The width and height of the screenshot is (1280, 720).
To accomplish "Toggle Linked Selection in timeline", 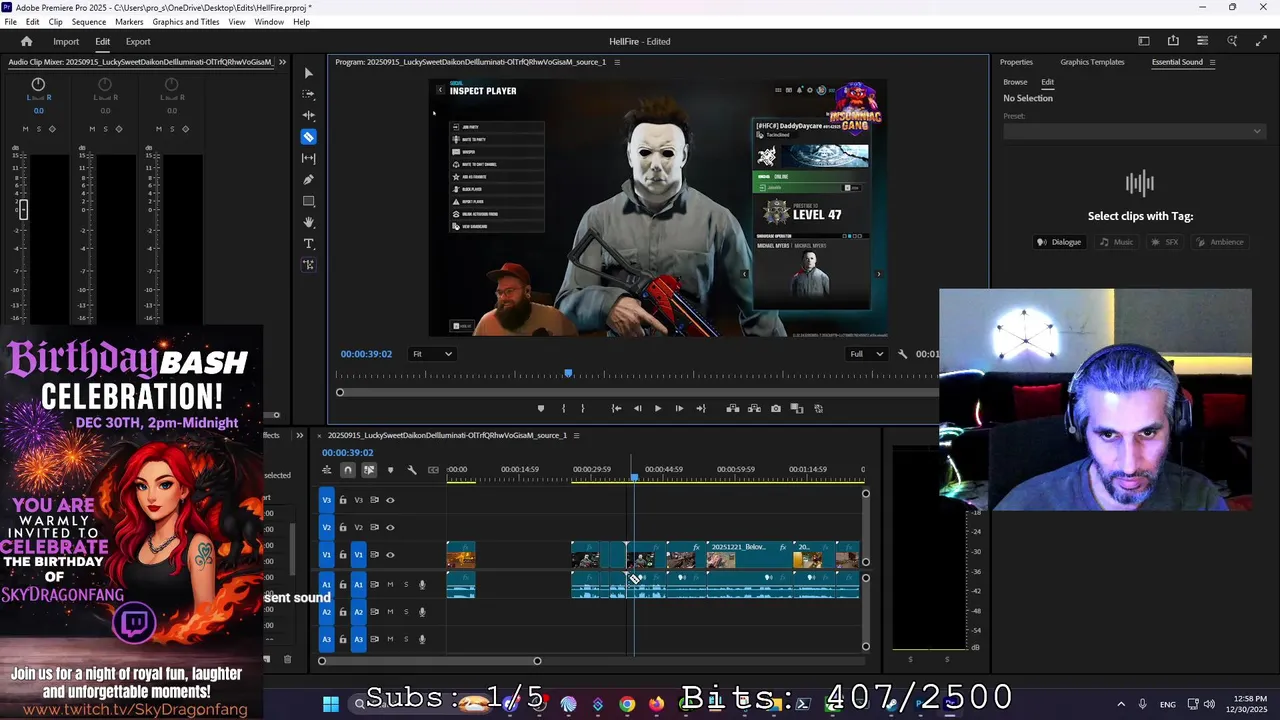I will coord(369,470).
